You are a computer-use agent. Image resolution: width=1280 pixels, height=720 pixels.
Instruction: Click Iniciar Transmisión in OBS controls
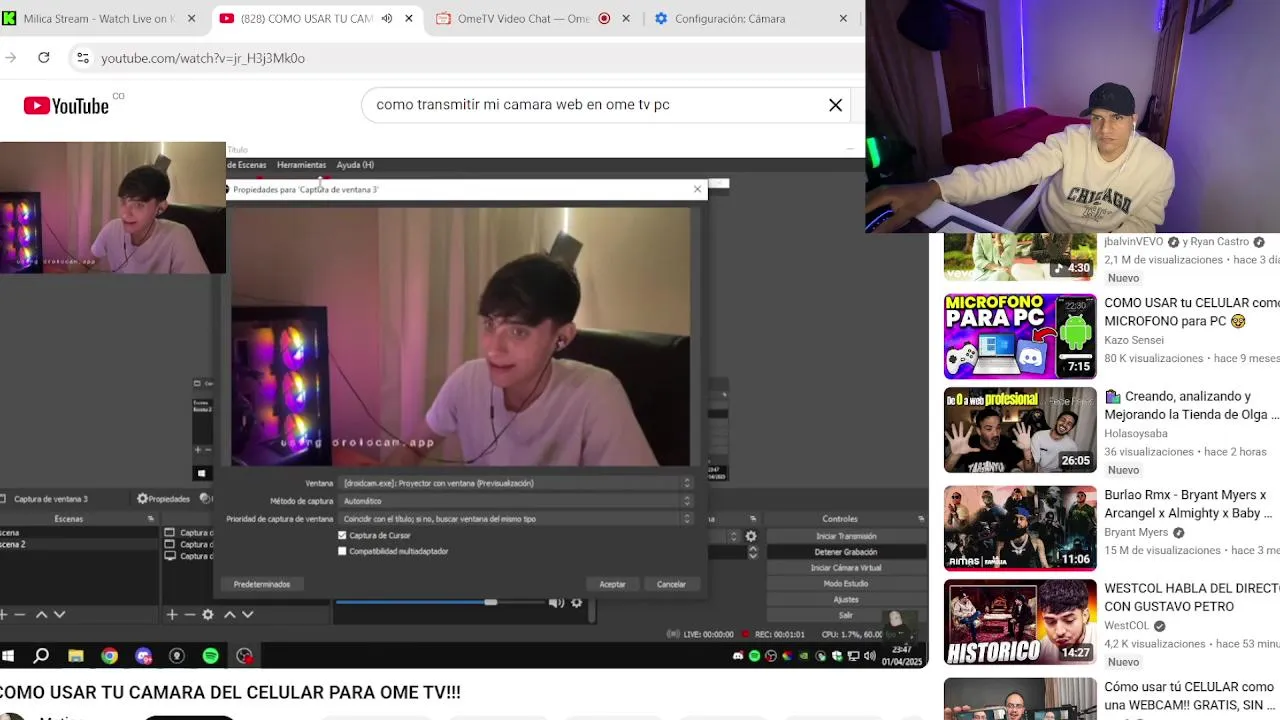(x=846, y=536)
